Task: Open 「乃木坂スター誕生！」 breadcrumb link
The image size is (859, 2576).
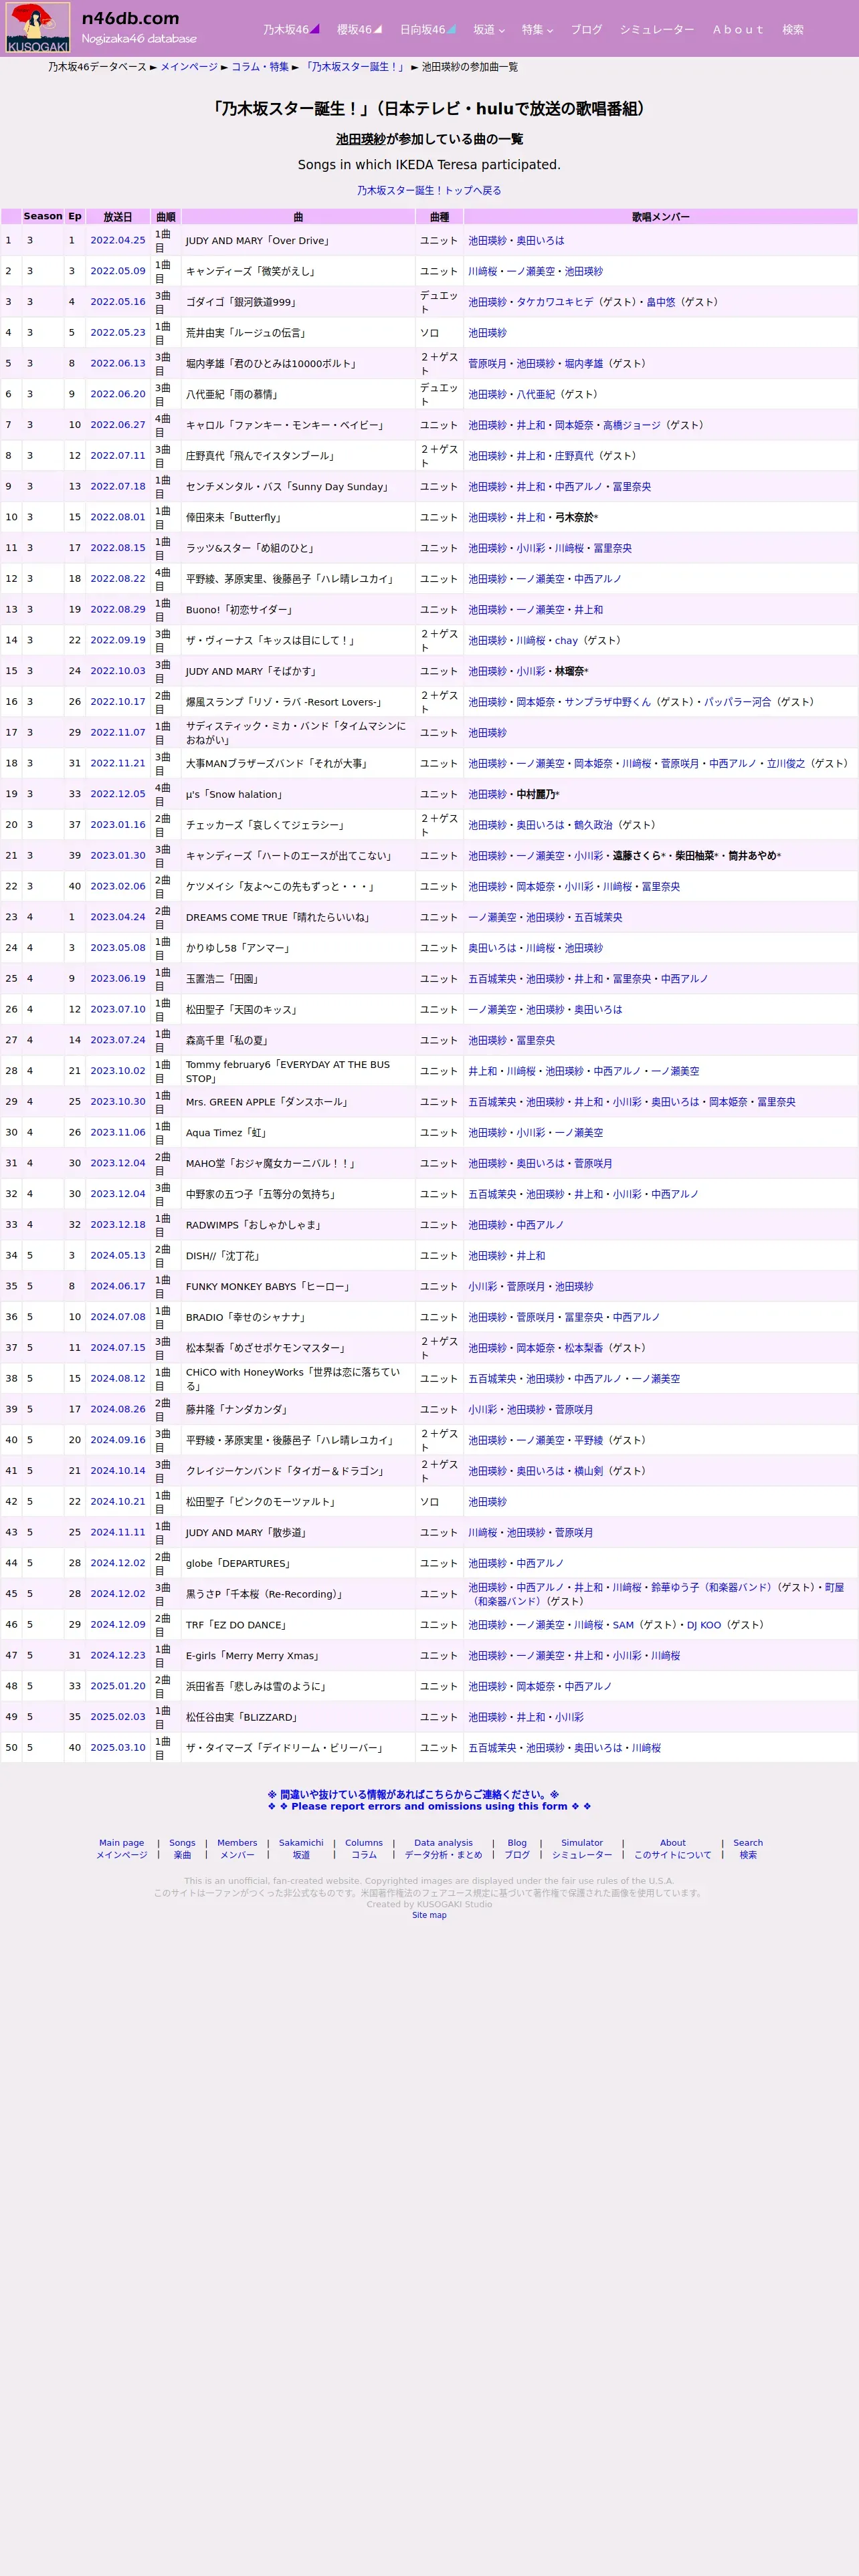Action: (x=355, y=67)
